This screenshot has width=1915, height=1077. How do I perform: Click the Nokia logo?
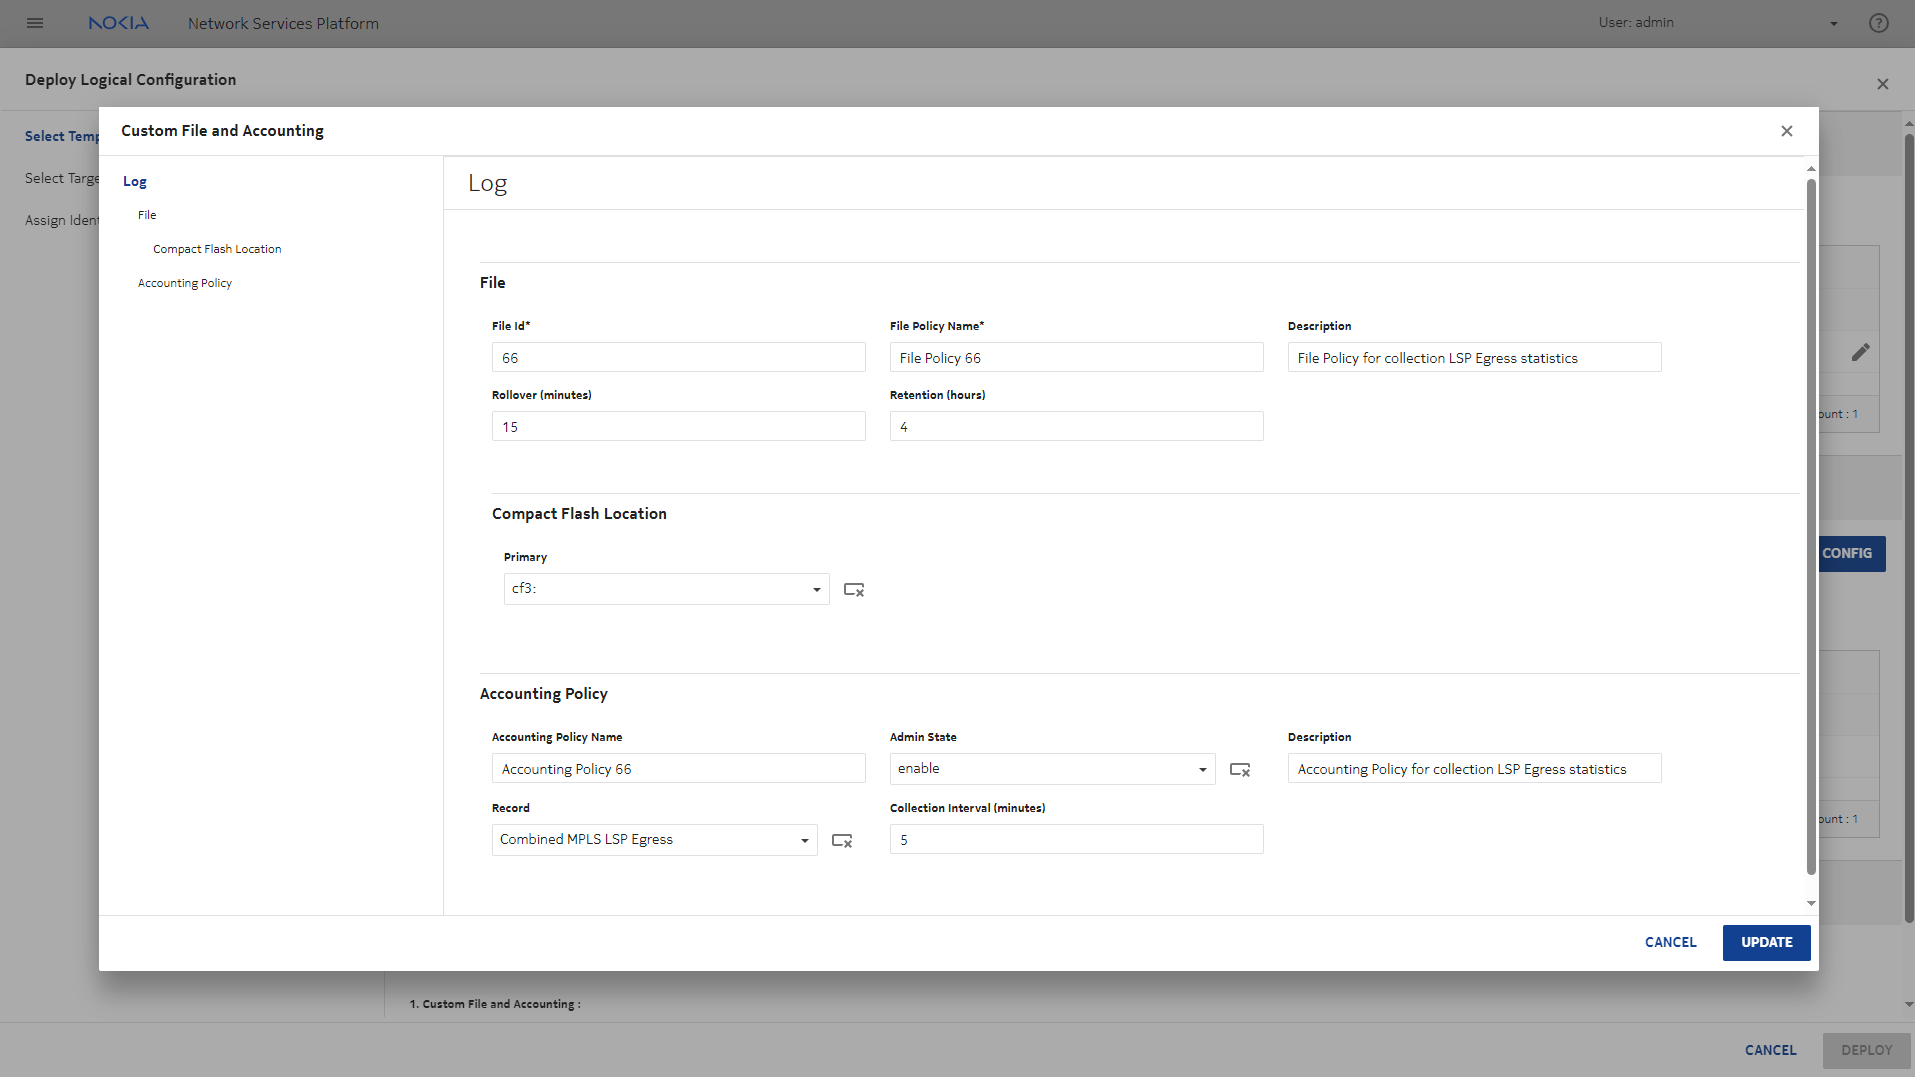(x=118, y=23)
